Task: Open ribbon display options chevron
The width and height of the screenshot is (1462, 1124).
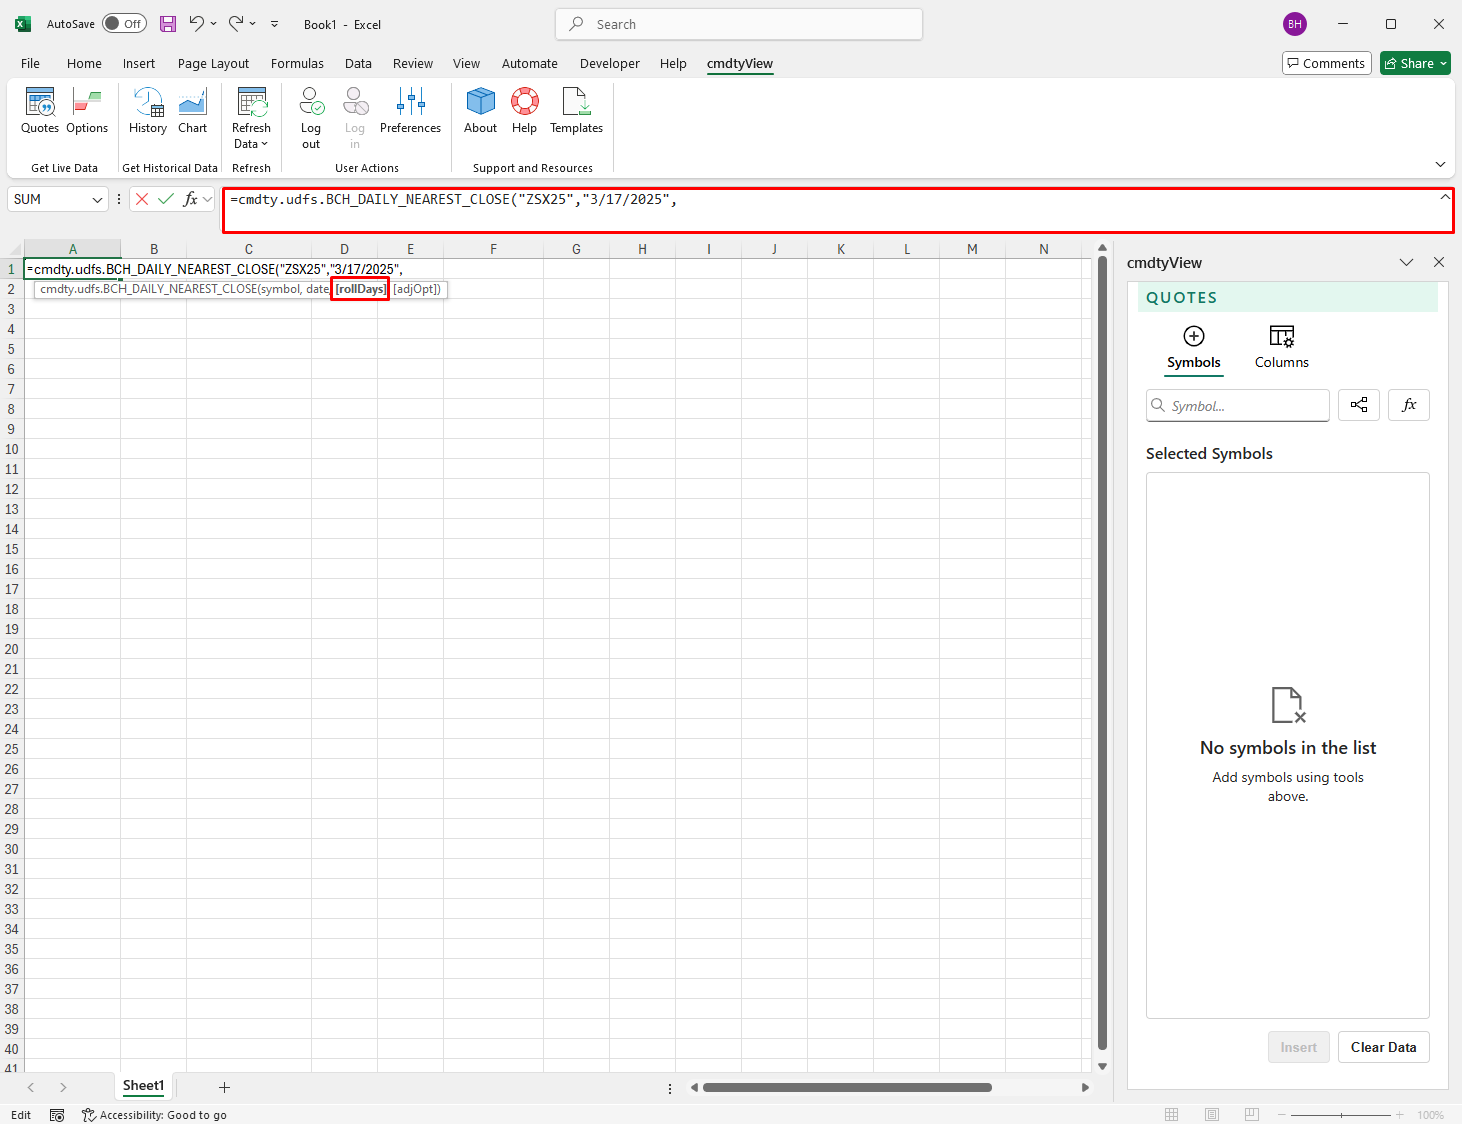Action: [1440, 164]
